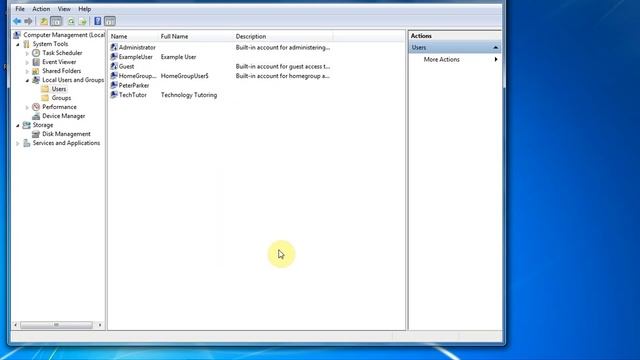The width and height of the screenshot is (640, 360).
Task: Click the Event Viewer icon
Action: point(36,62)
